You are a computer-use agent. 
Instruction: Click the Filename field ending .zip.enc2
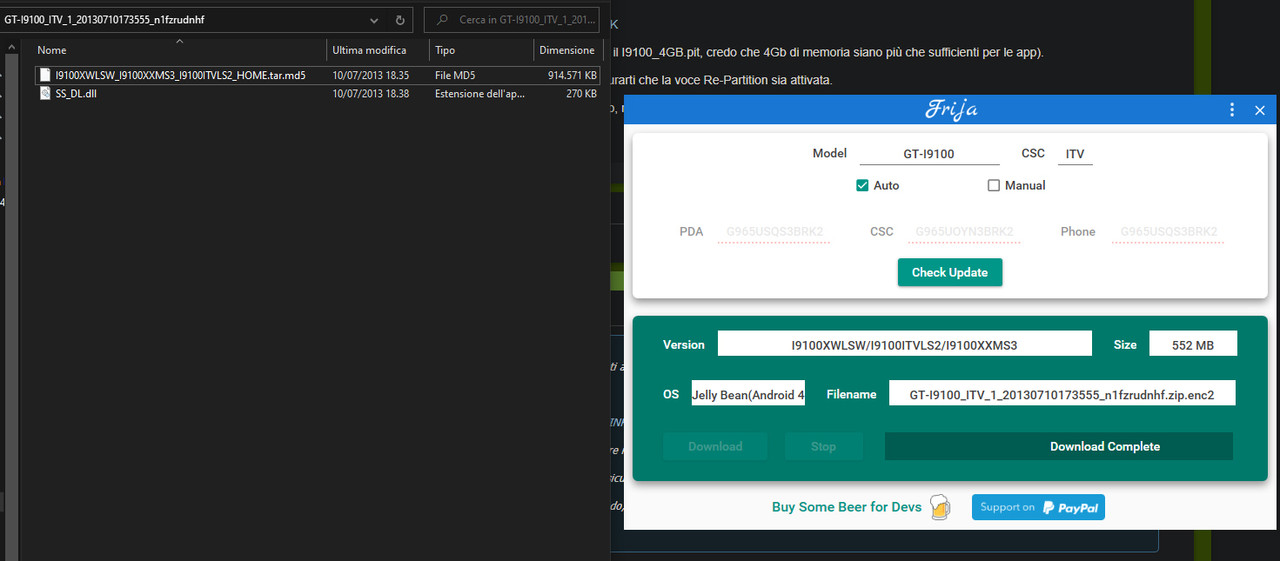tap(1062, 394)
